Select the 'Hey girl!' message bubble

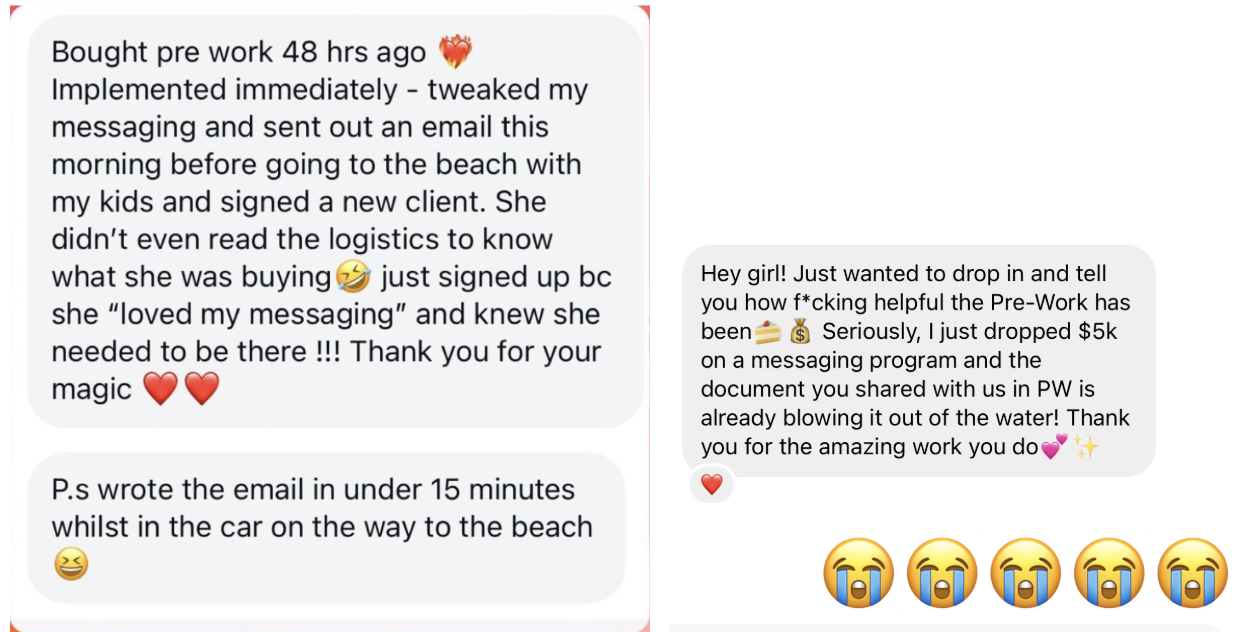coord(919,360)
